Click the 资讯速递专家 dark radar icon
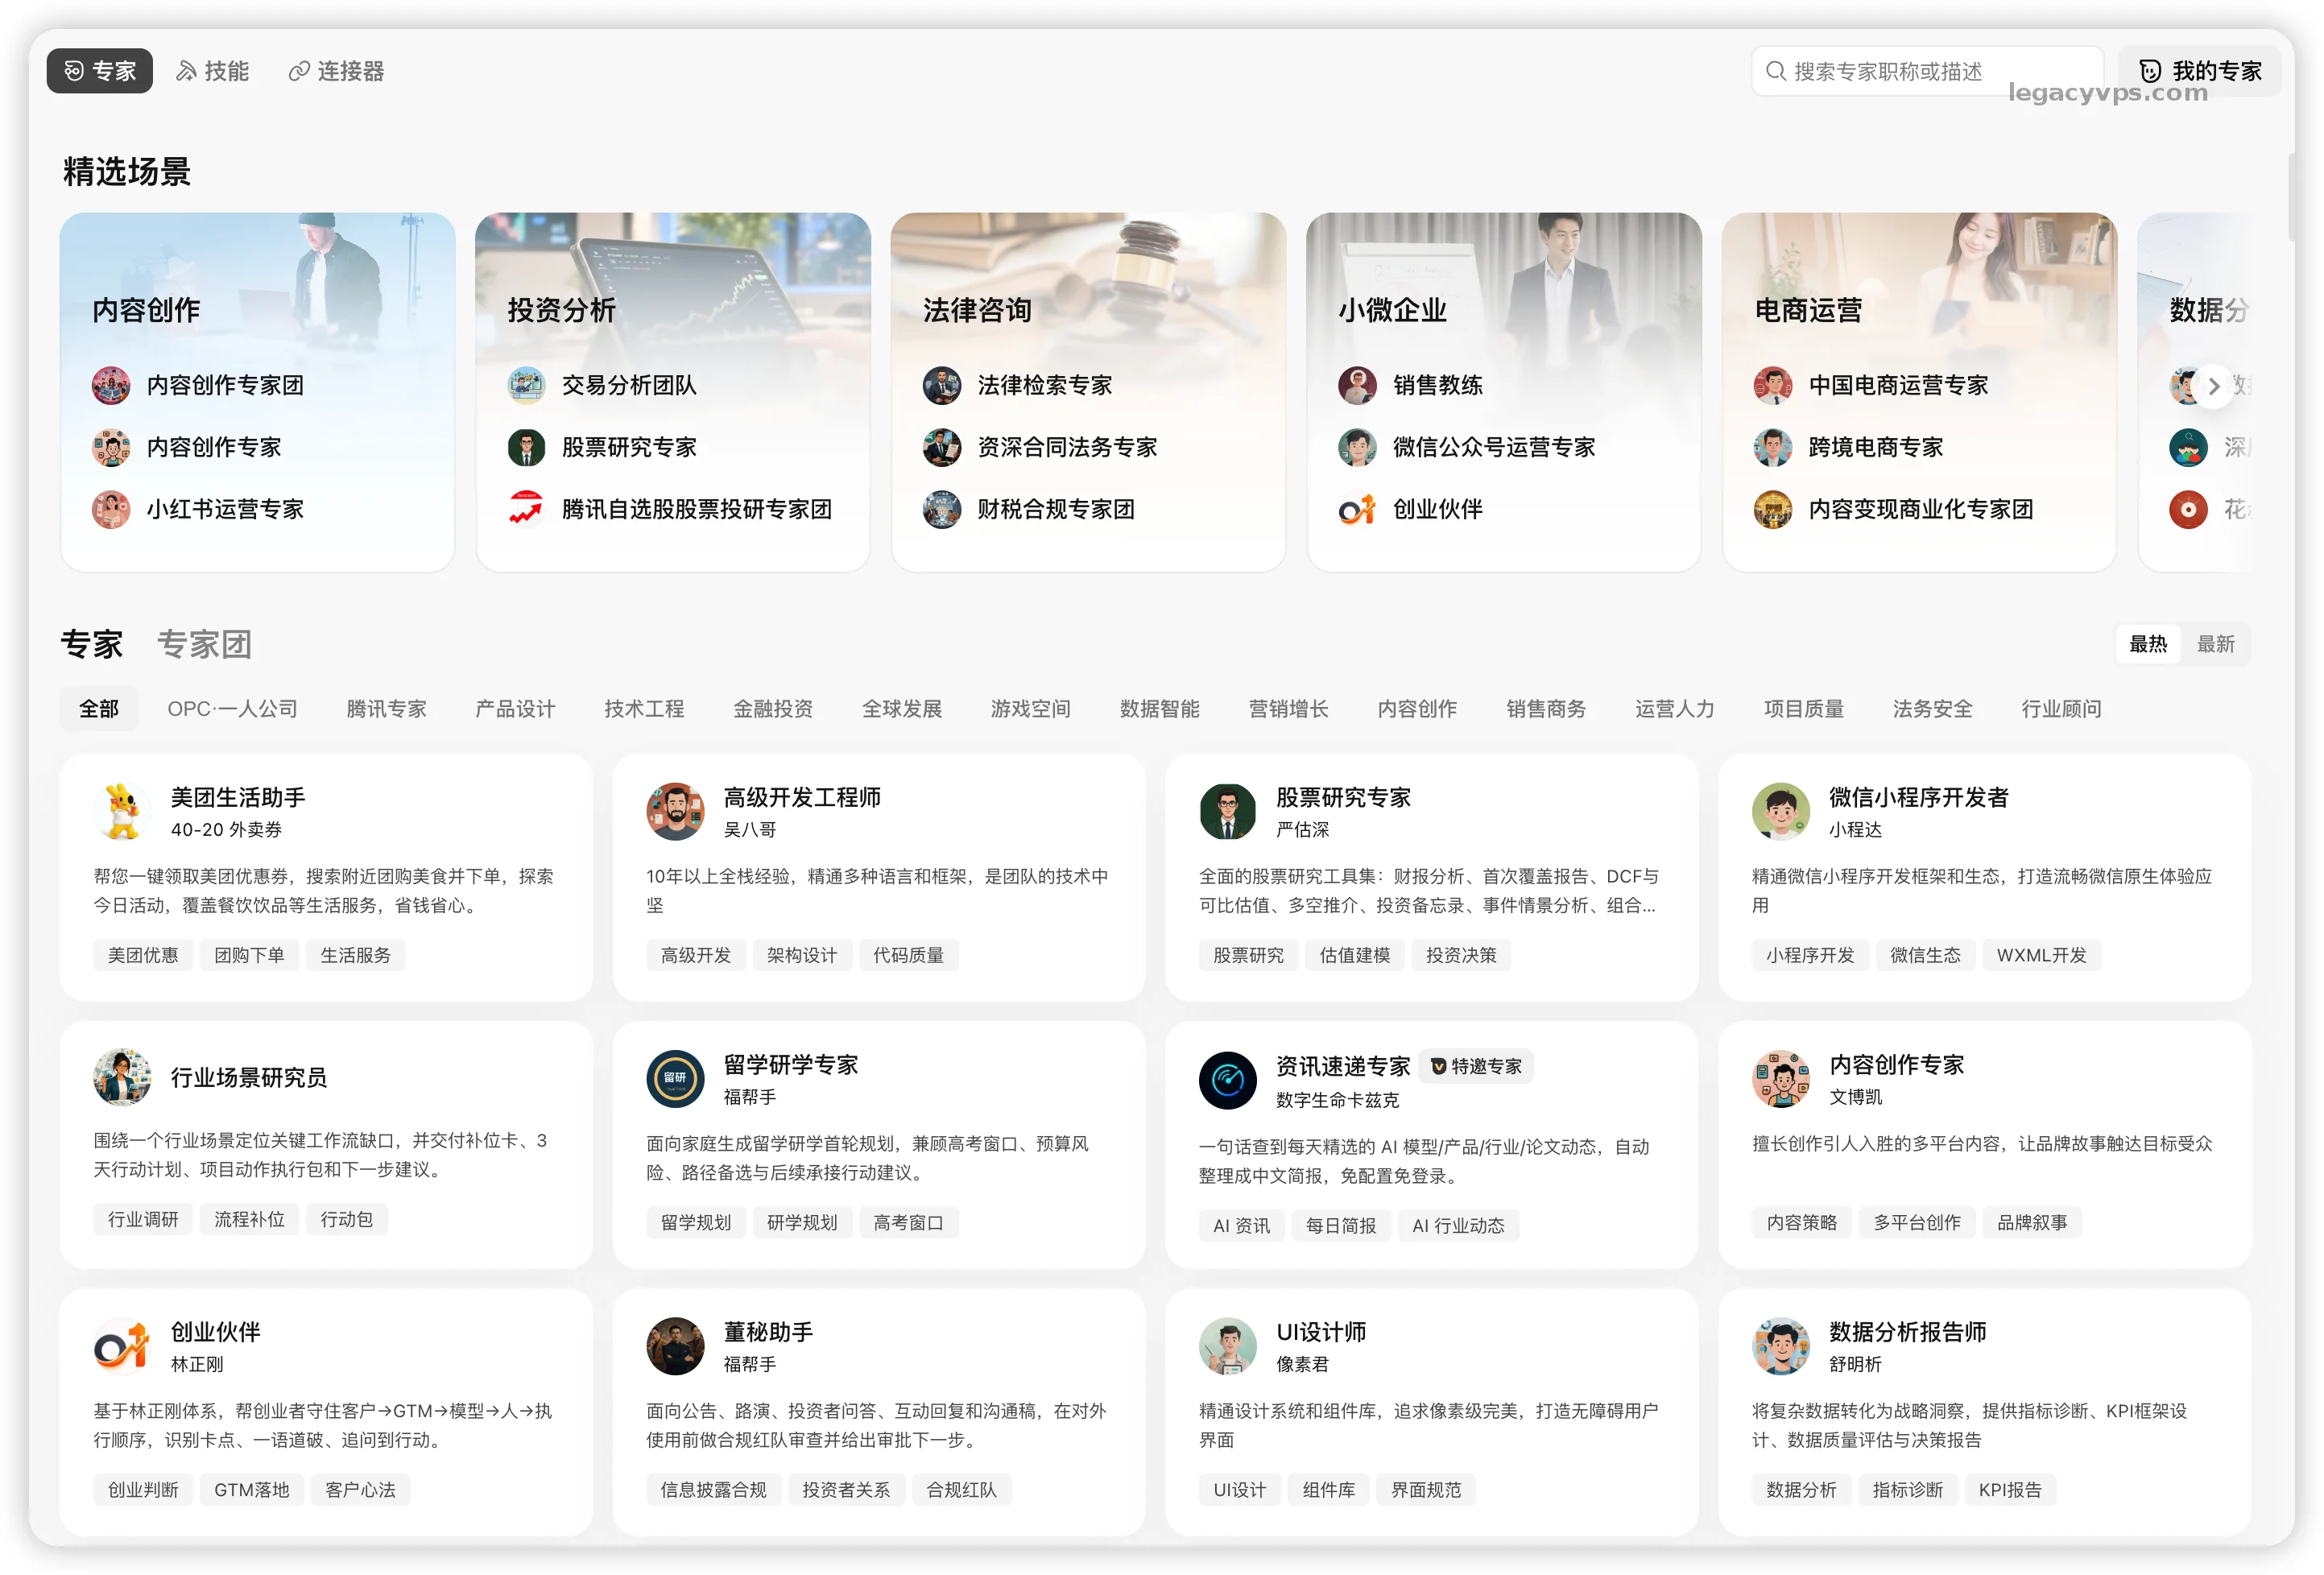The width and height of the screenshot is (2324, 1575). pos(1227,1080)
